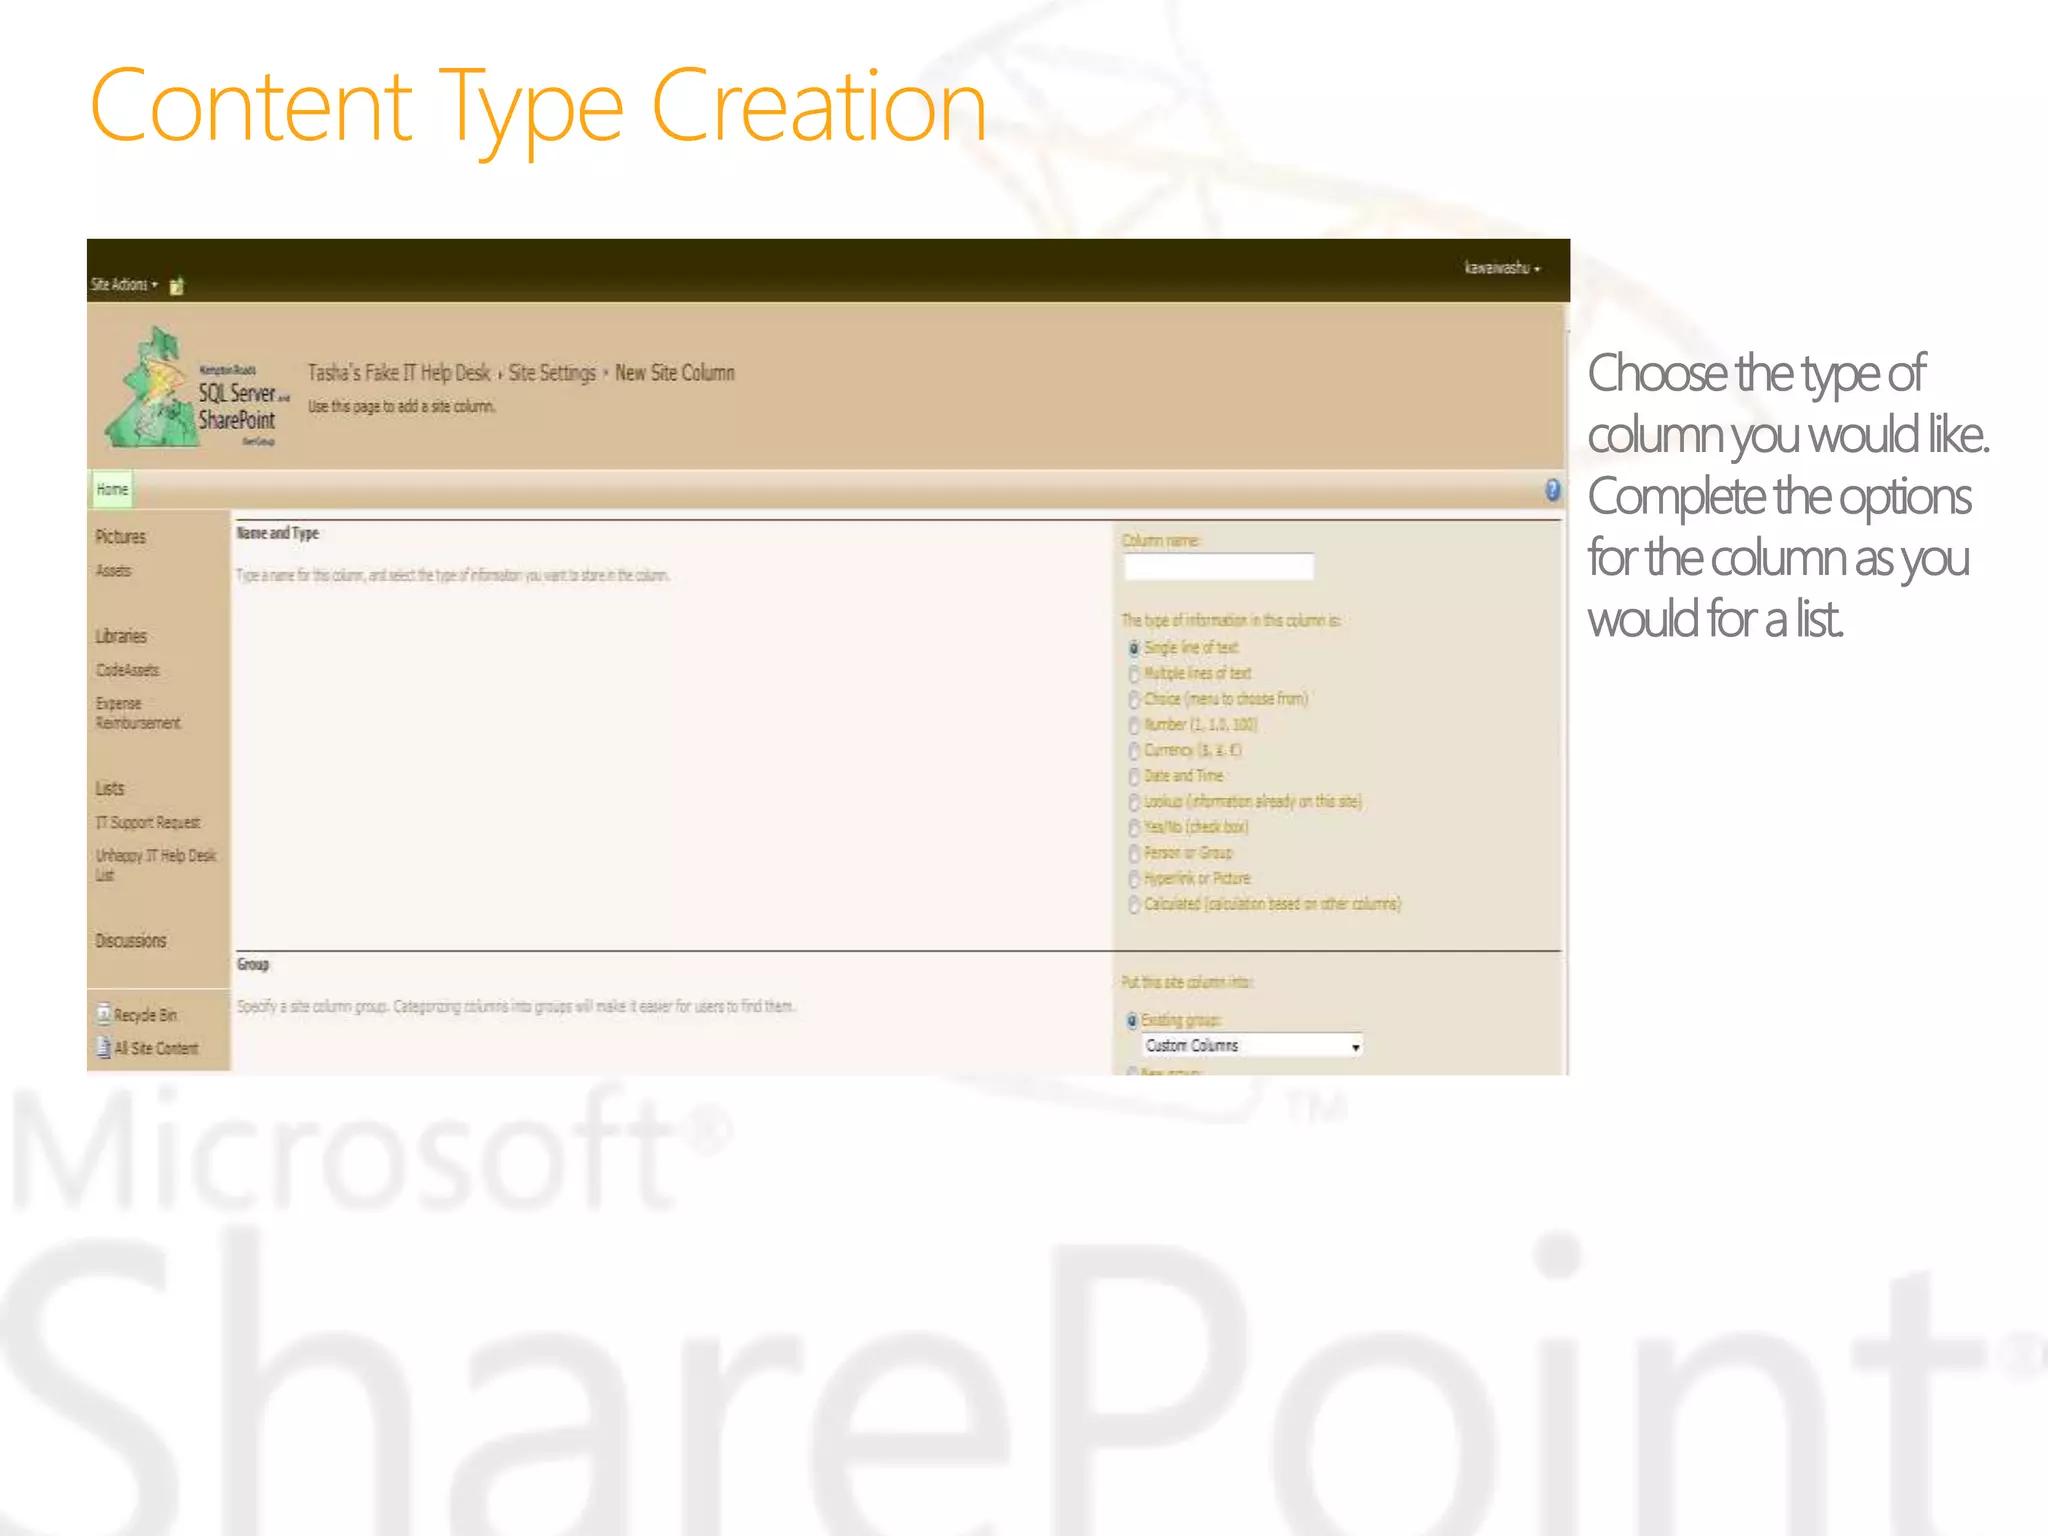This screenshot has width=2048, height=1536.
Task: Click the Recycle Bin icon
Action: click(103, 1014)
